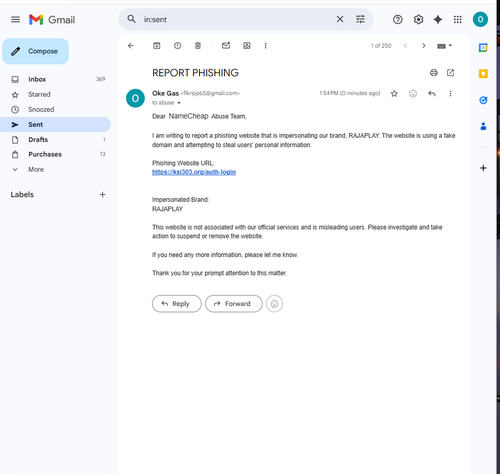Screen dimensions: 500x474
Task: Open Settings gear icon
Action: pyautogui.click(x=418, y=20)
